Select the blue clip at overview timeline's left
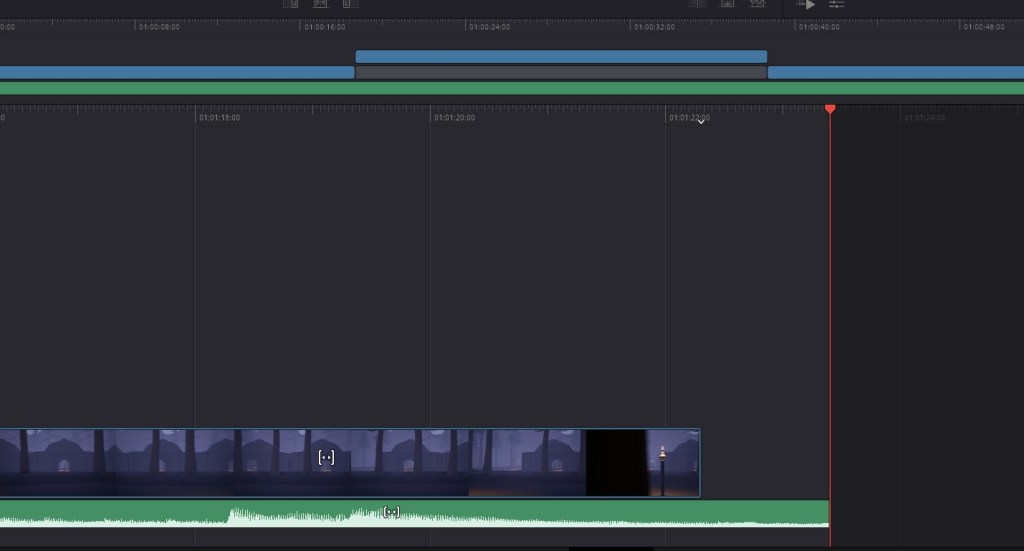Viewport: 1024px width, 551px height. 176,73
